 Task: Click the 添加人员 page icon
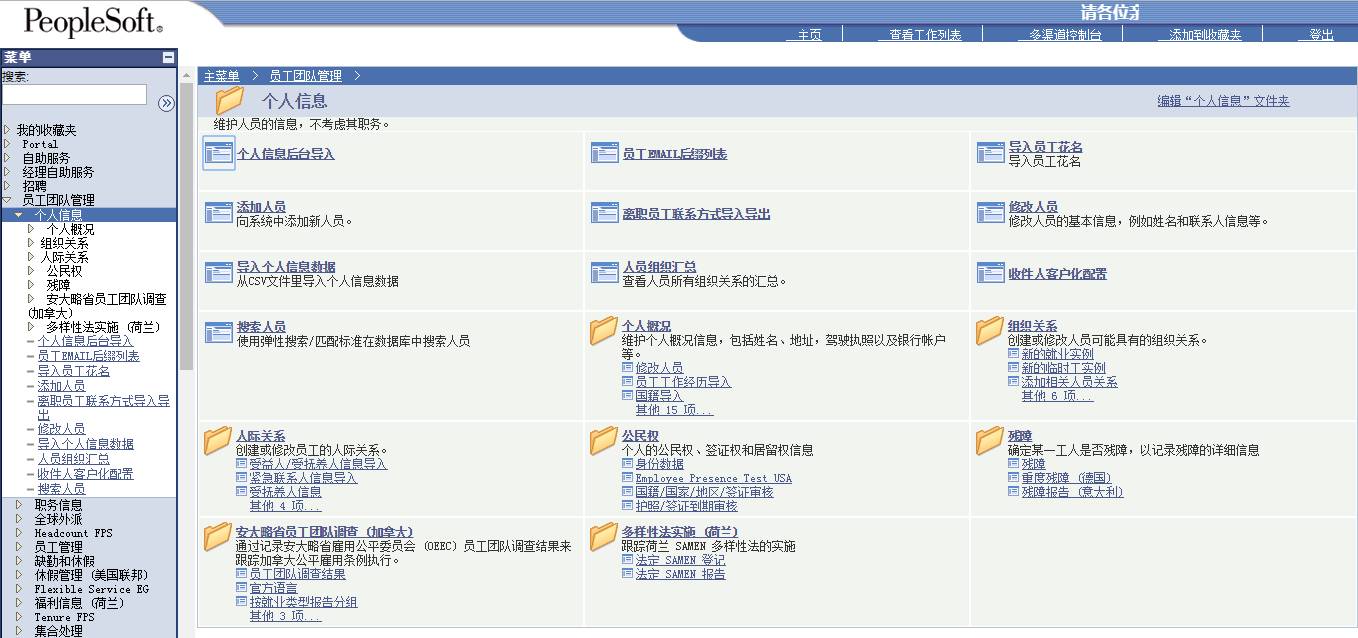(218, 212)
